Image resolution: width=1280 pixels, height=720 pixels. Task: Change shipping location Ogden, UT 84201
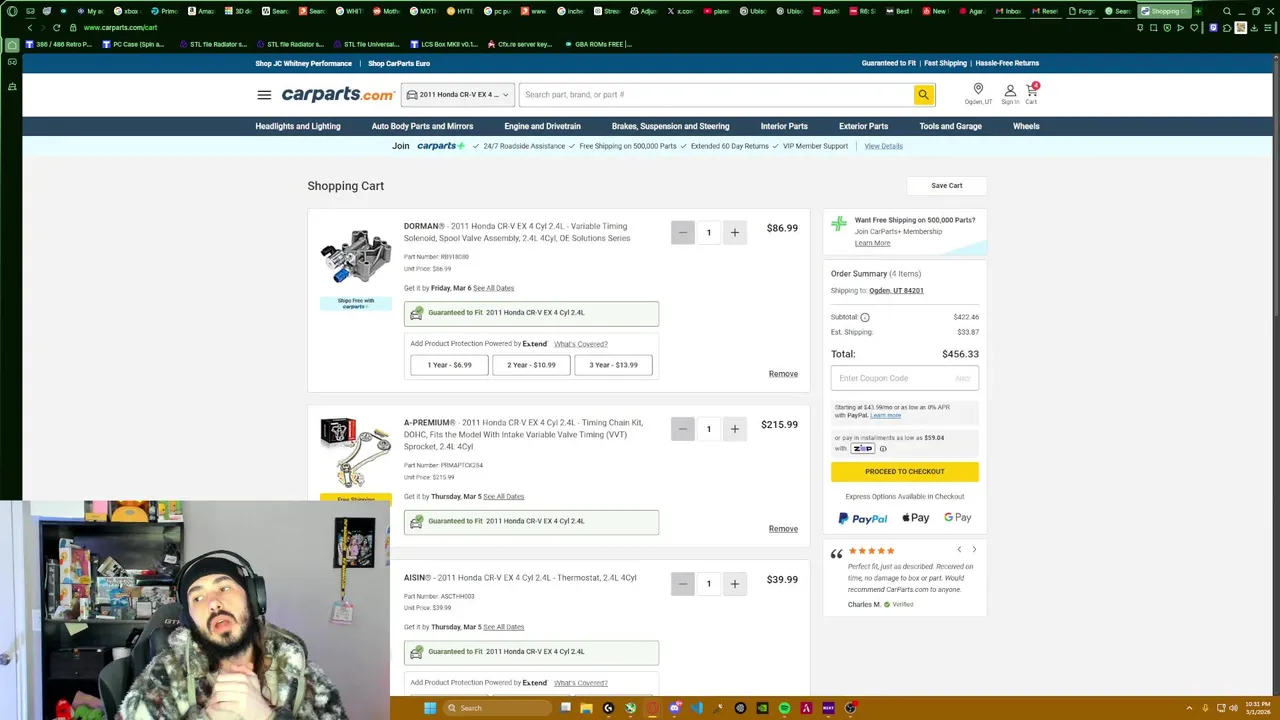tap(896, 291)
